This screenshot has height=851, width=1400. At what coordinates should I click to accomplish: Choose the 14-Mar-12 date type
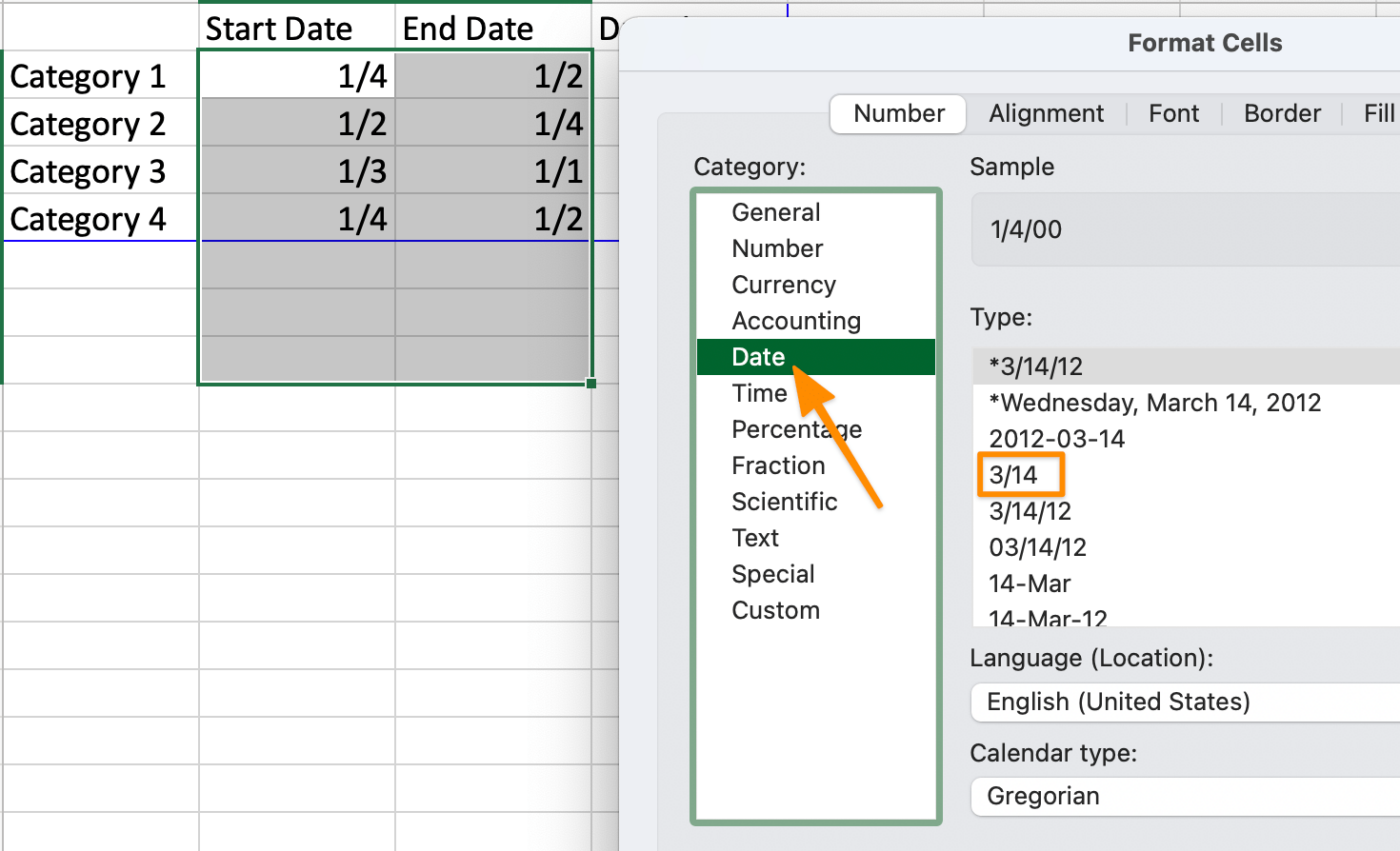click(x=1186, y=616)
